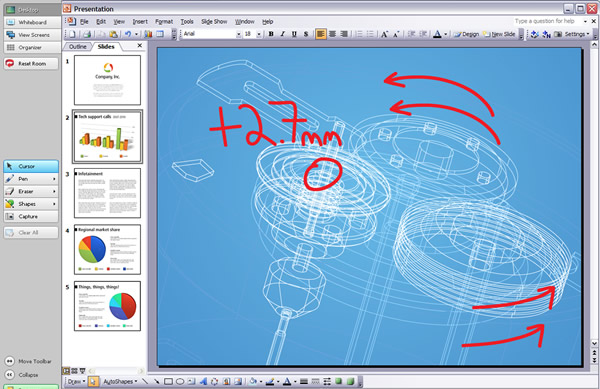Open the Slide Show menu

pyautogui.click(x=214, y=21)
